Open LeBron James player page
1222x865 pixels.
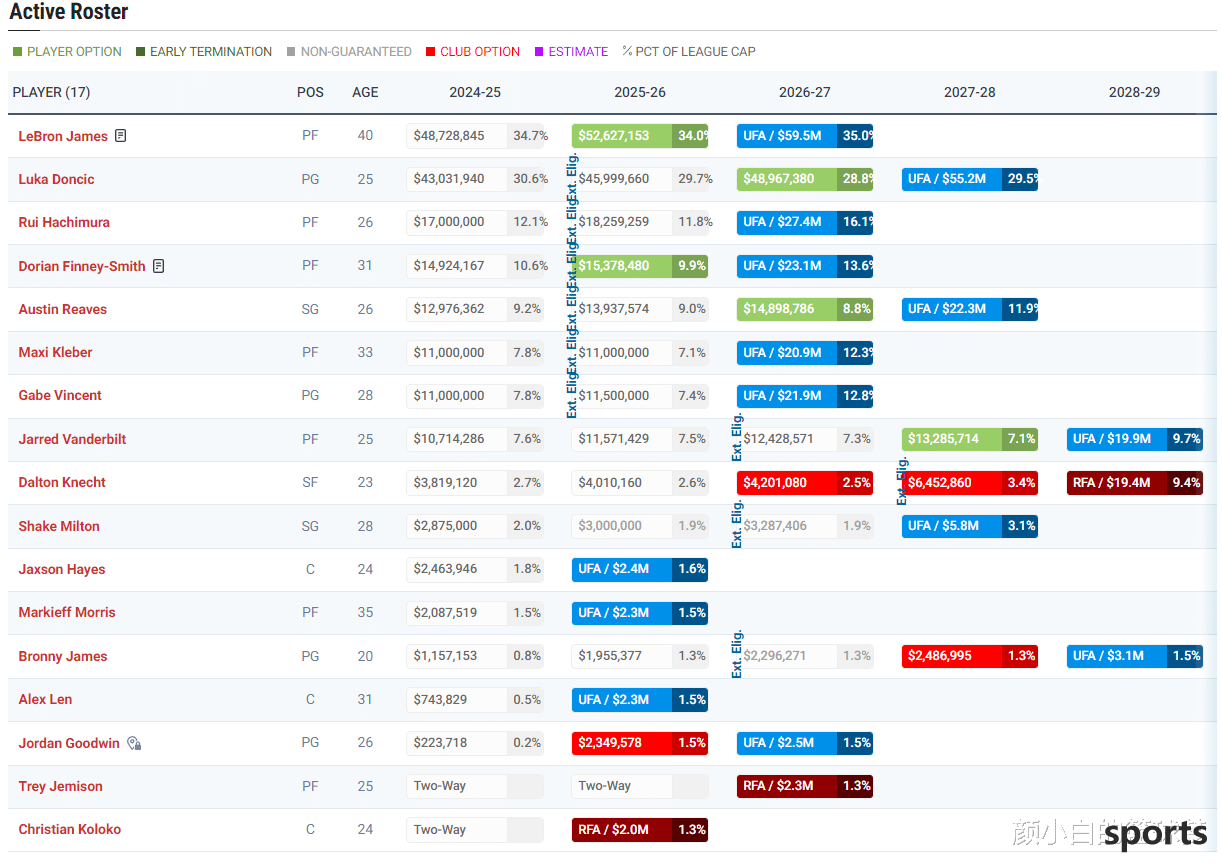[63, 136]
